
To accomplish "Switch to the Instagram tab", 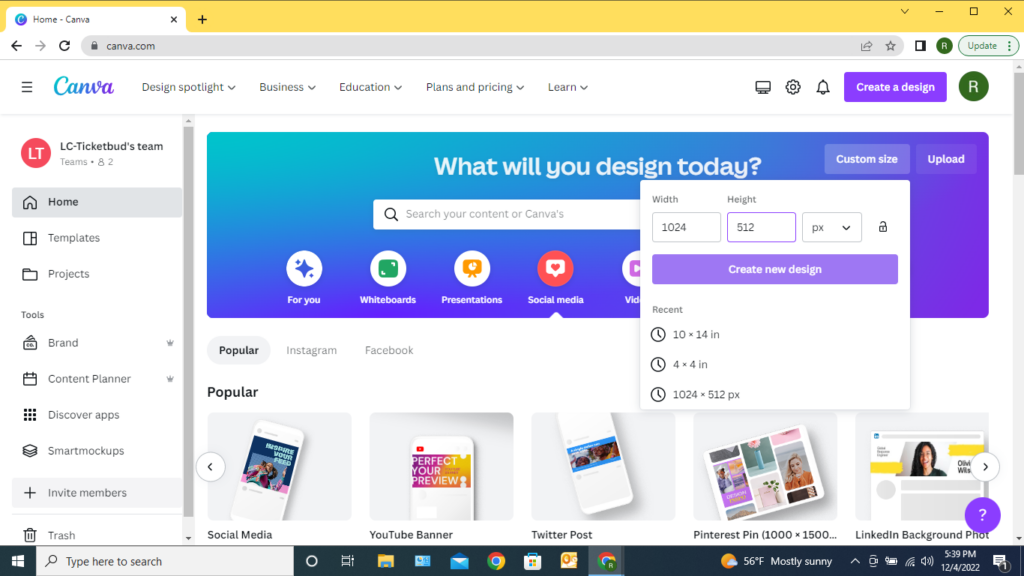I will 312,350.
